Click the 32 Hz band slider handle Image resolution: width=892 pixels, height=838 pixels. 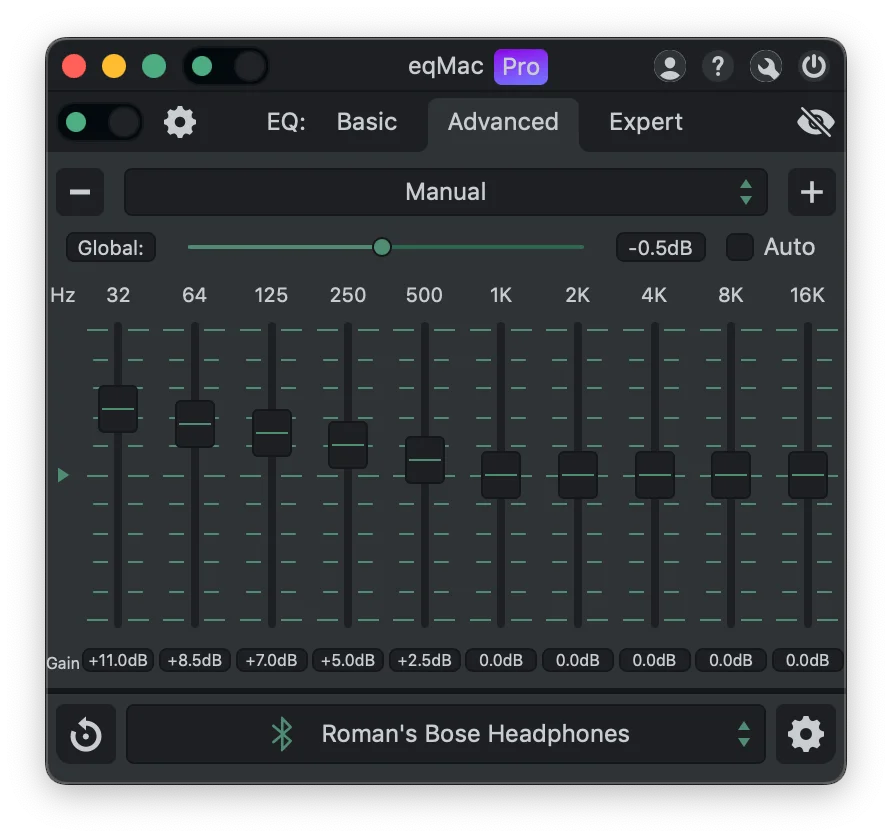pyautogui.click(x=118, y=408)
